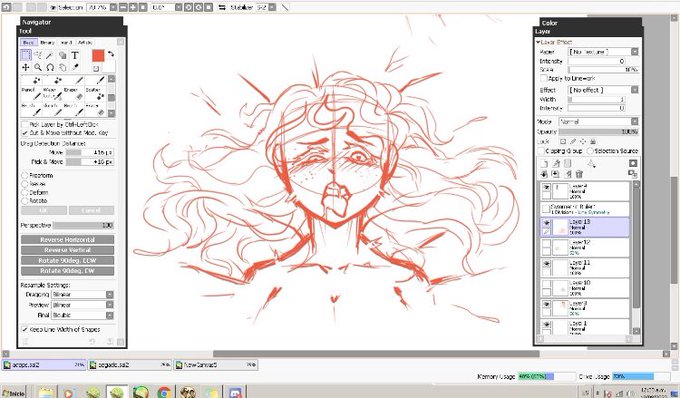This screenshot has height=398, width=680.
Task: Select the Move tool
Action: point(26,67)
